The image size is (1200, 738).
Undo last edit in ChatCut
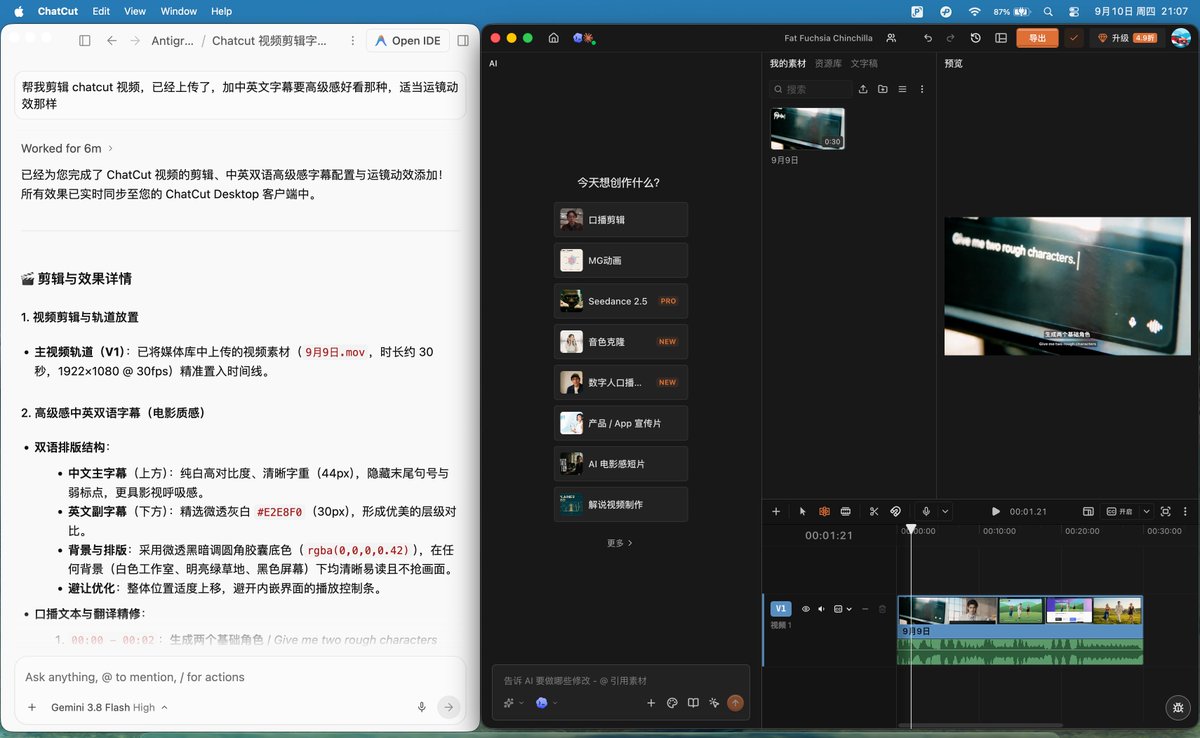928,38
